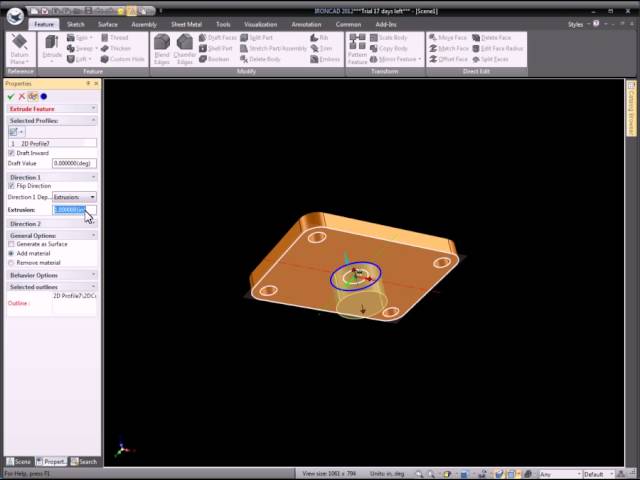Open the Styles menu
This screenshot has height=480, width=640.
[x=576, y=24]
